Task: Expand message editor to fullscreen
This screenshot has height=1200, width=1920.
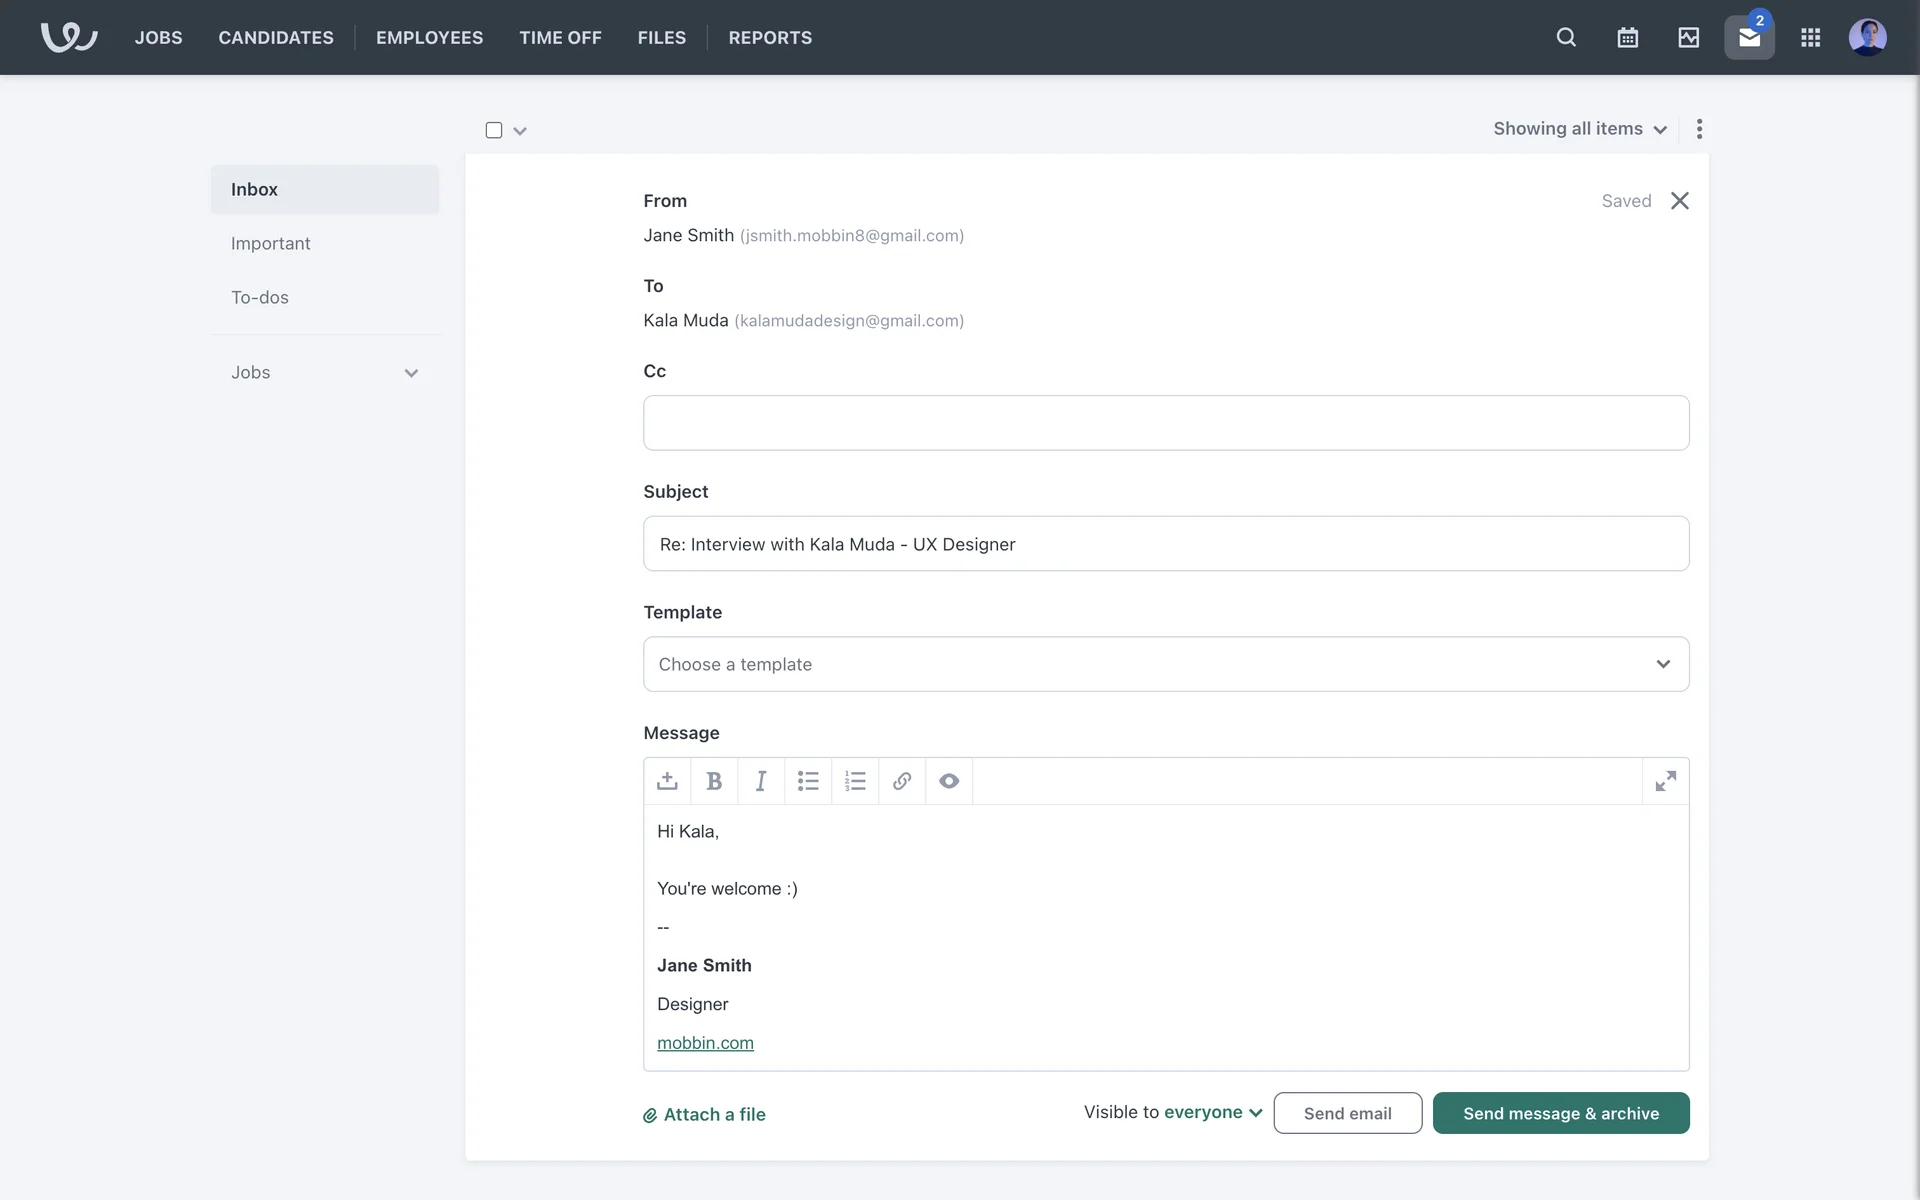Action: click(1665, 781)
